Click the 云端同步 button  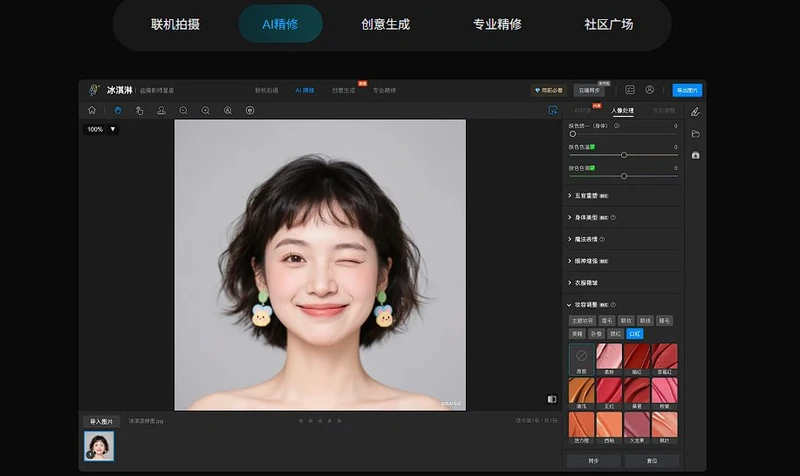[x=589, y=90]
